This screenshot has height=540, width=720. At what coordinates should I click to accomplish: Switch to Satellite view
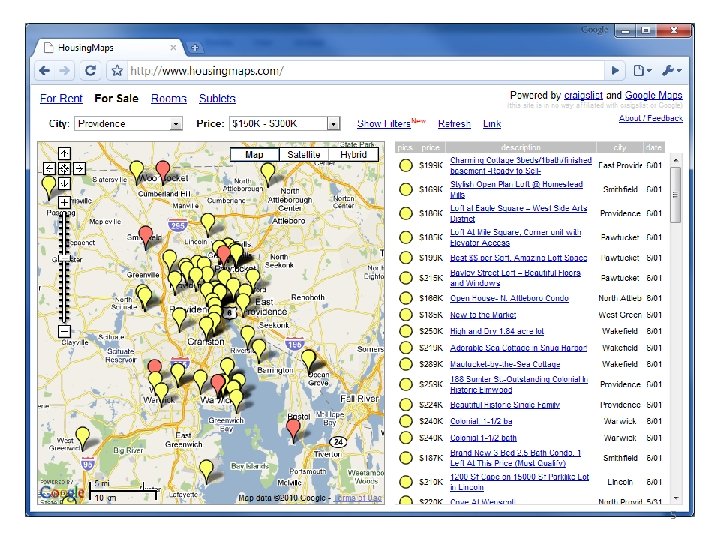click(x=304, y=155)
